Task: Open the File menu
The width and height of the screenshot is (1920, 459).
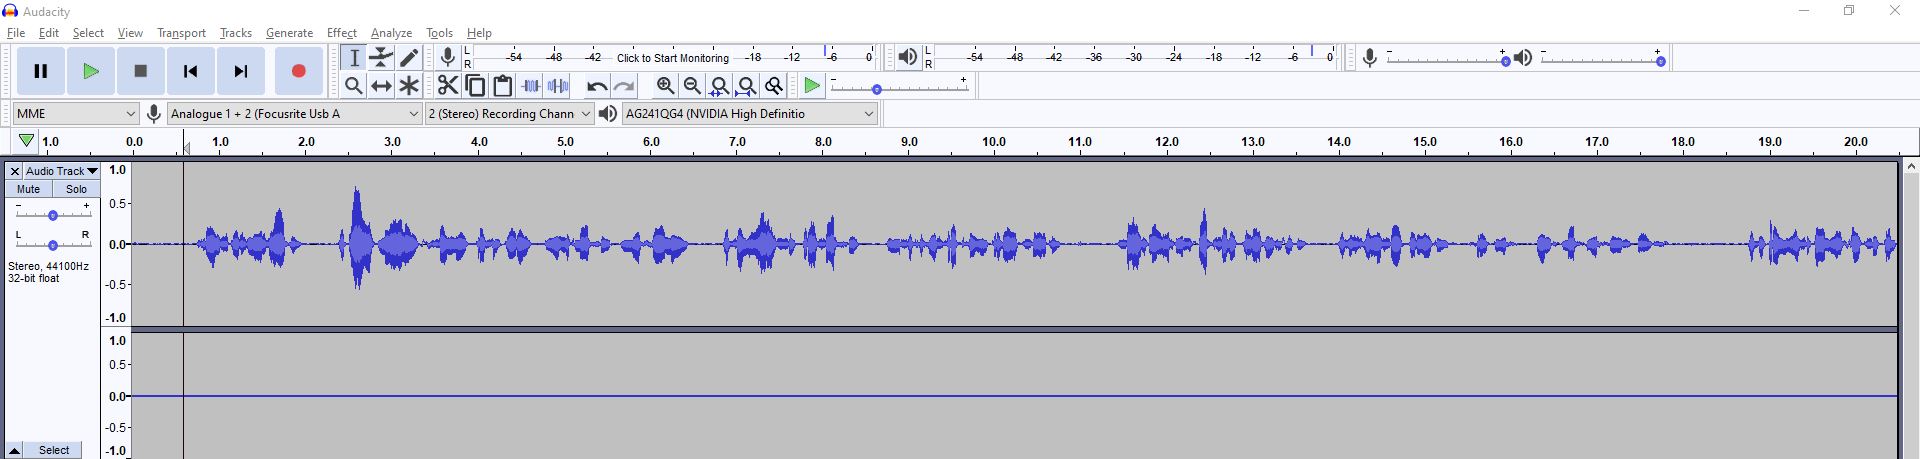Action: click(16, 33)
